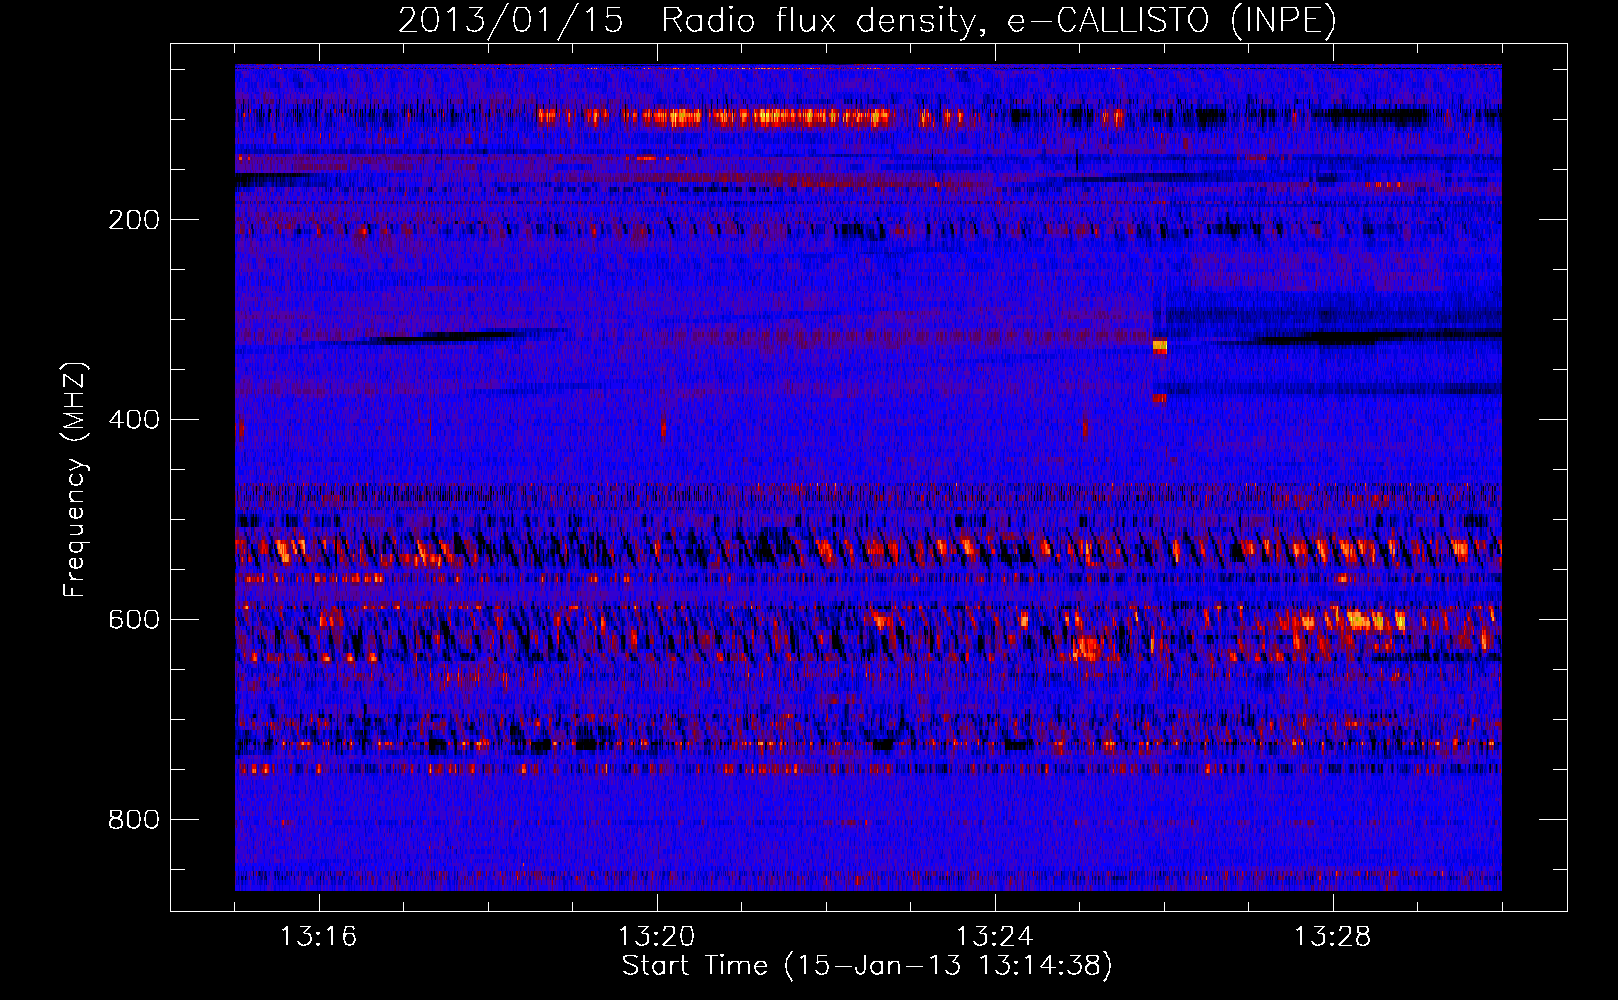Click the 400 frequency tick label
The image size is (1618, 1000).
[134, 420]
